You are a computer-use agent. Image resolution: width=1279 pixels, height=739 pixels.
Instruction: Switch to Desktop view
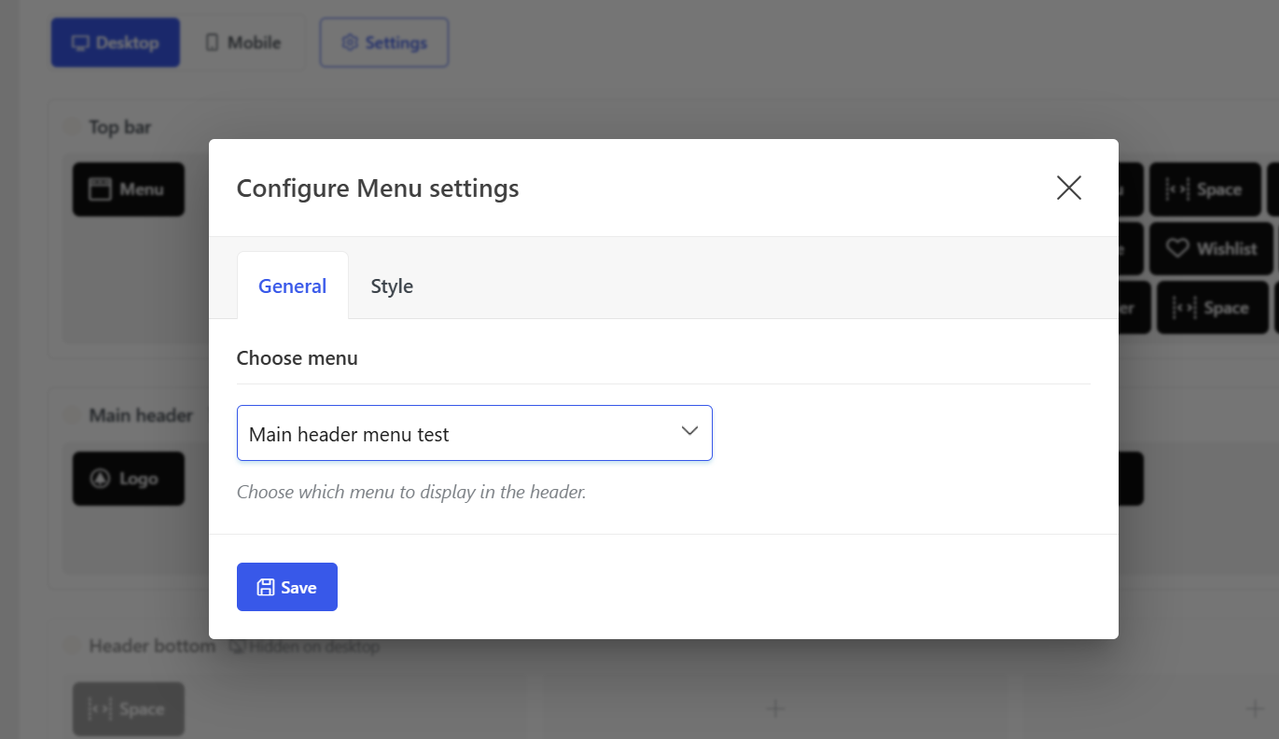[115, 43]
